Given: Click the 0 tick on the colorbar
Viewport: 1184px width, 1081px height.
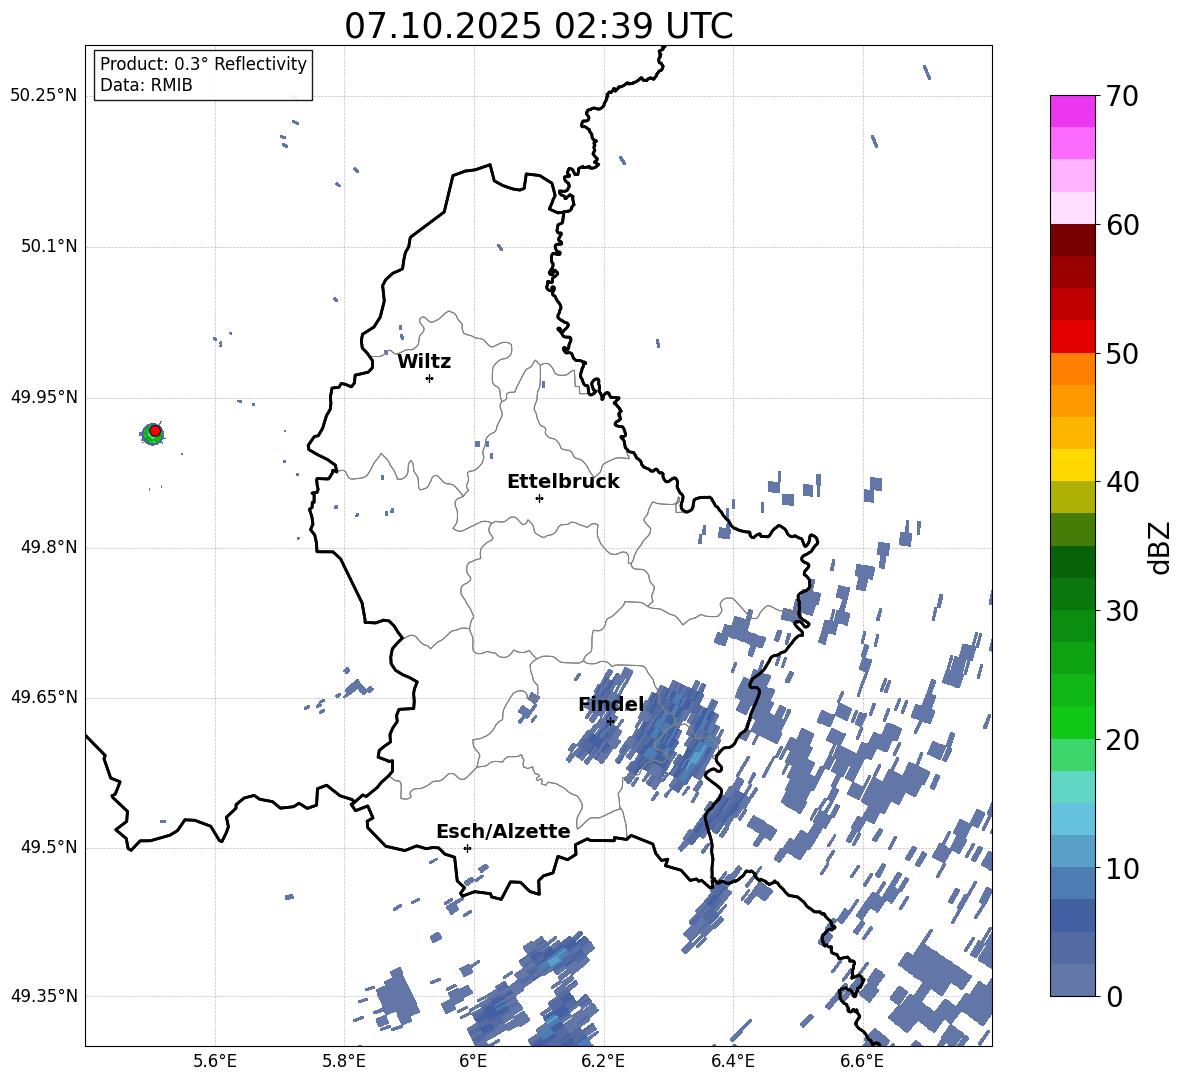Looking at the screenshot, I should (1113, 996).
